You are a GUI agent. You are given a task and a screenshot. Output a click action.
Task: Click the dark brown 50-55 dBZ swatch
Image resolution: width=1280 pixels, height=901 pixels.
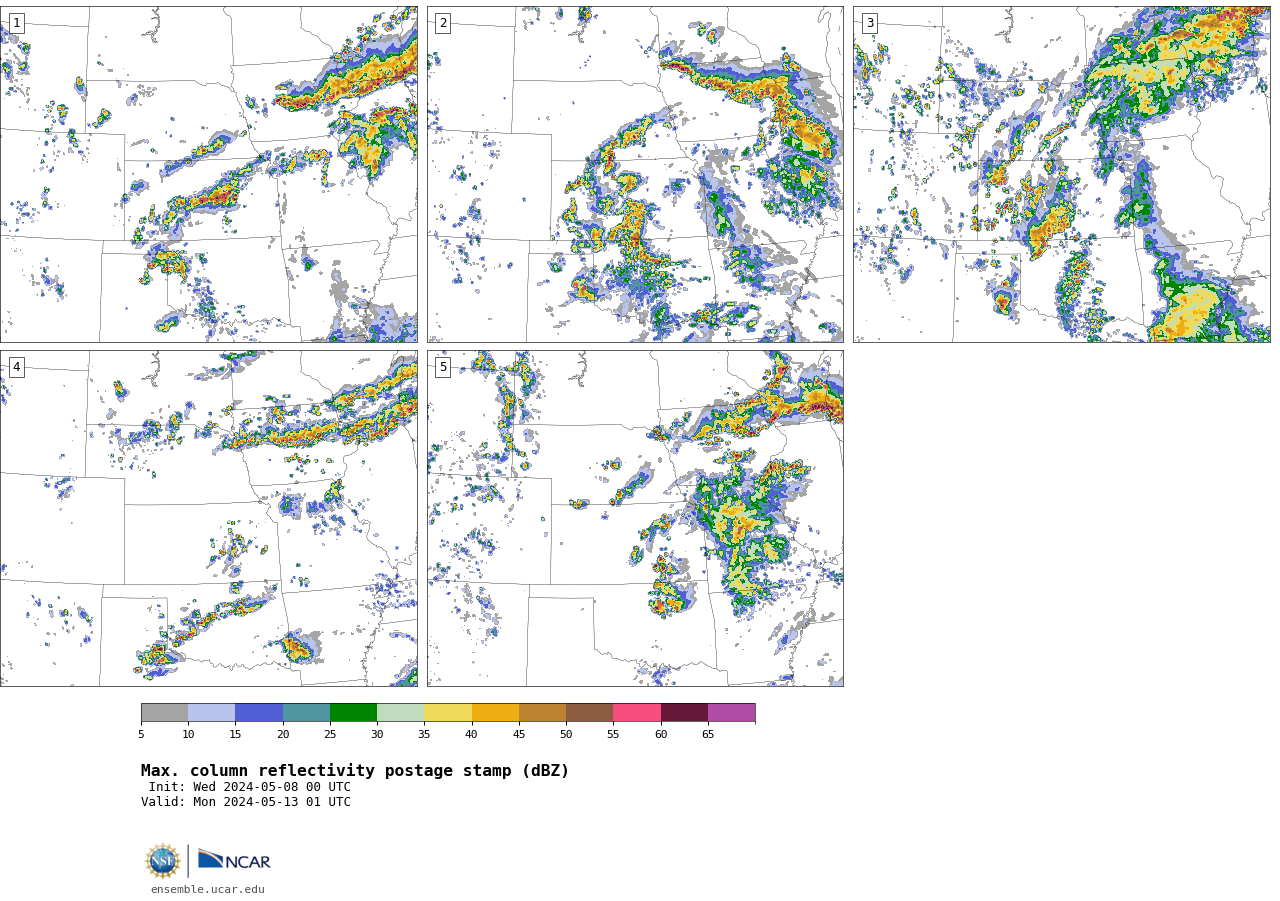click(589, 713)
